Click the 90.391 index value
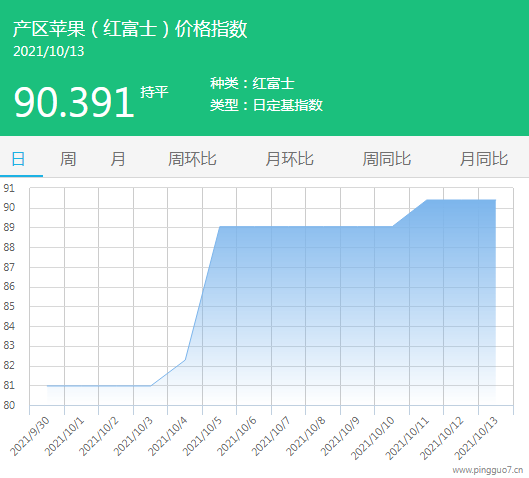Viewport: 529px width, 478px height. tap(74, 102)
